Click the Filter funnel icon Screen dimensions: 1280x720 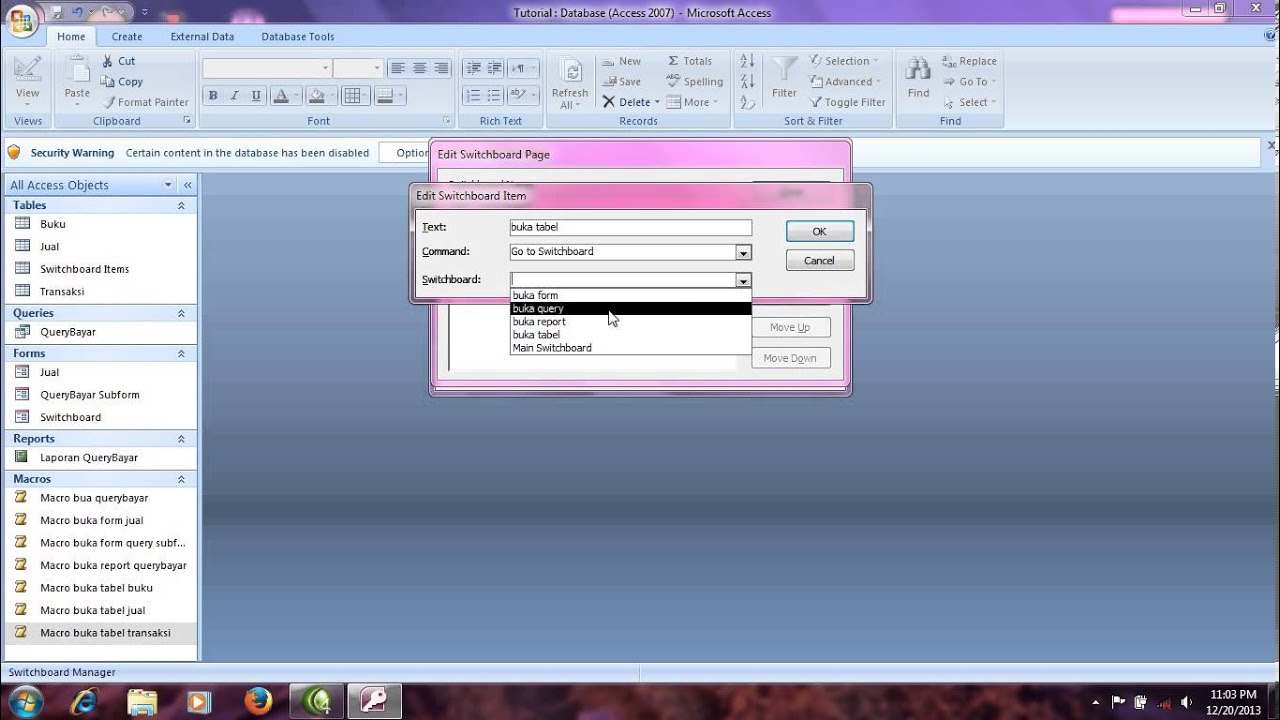tap(784, 70)
